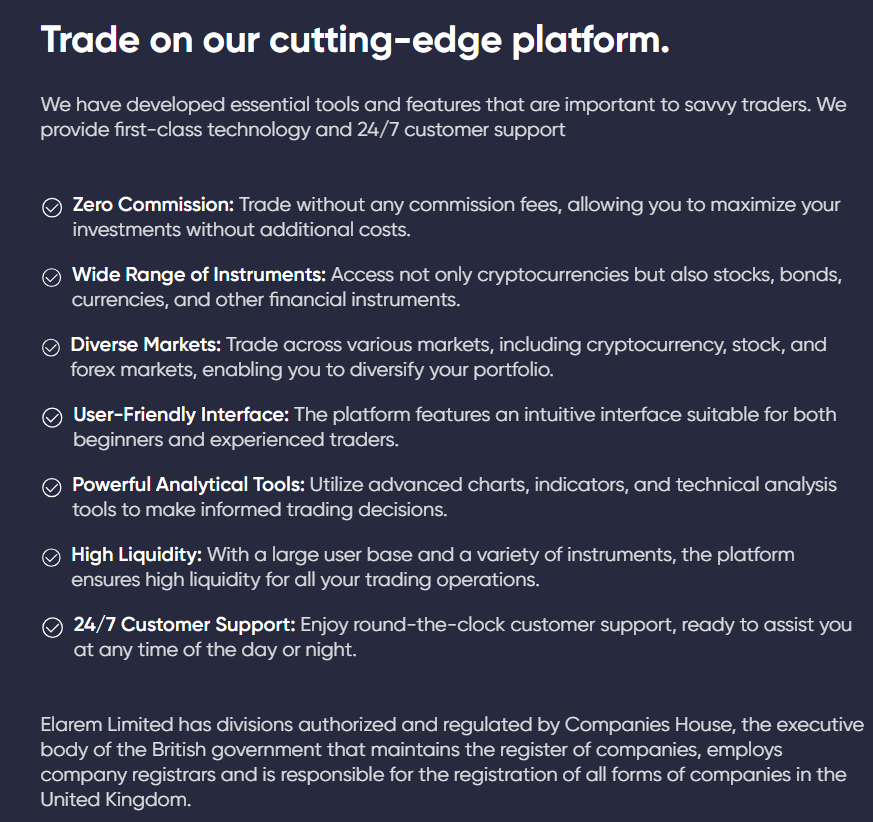The width and height of the screenshot is (873, 822).
Task: Click the checkmark icon beside Zero Commission
Action: [x=51, y=208]
